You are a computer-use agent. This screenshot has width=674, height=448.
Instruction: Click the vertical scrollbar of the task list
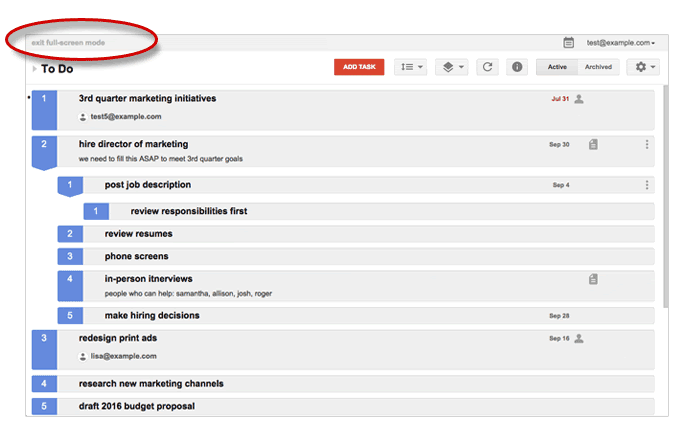tap(666, 196)
